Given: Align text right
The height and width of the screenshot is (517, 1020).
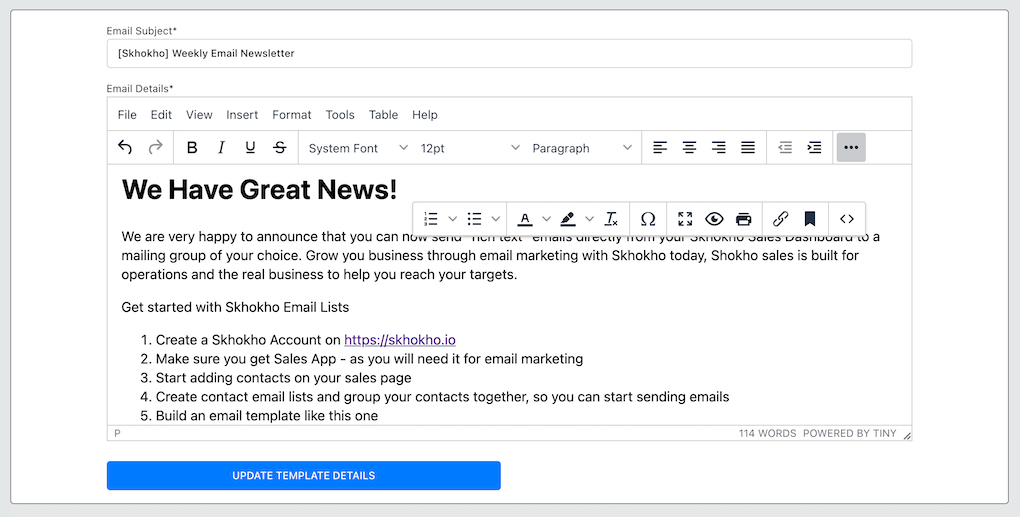Looking at the screenshot, I should point(719,148).
